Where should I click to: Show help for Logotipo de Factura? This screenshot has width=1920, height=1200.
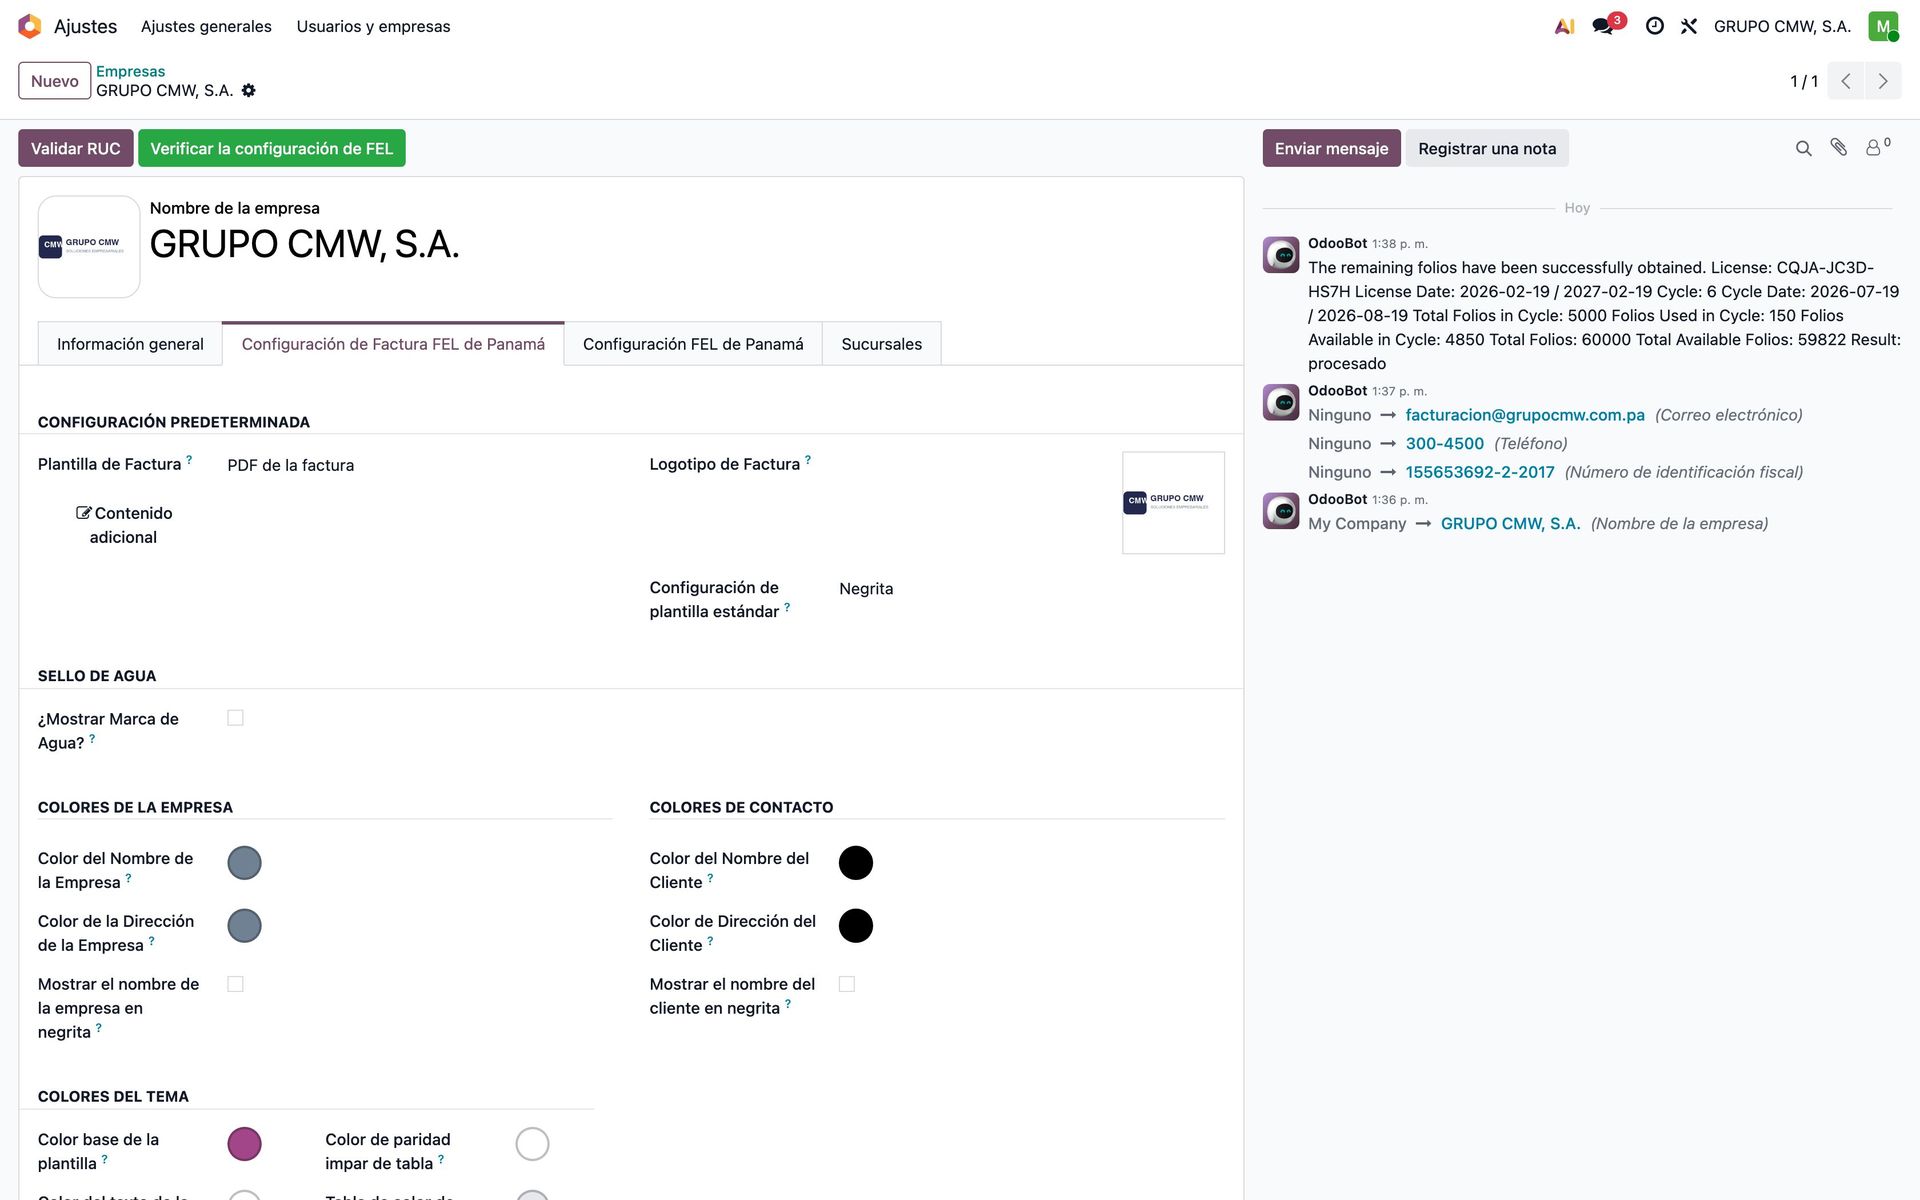click(x=808, y=459)
